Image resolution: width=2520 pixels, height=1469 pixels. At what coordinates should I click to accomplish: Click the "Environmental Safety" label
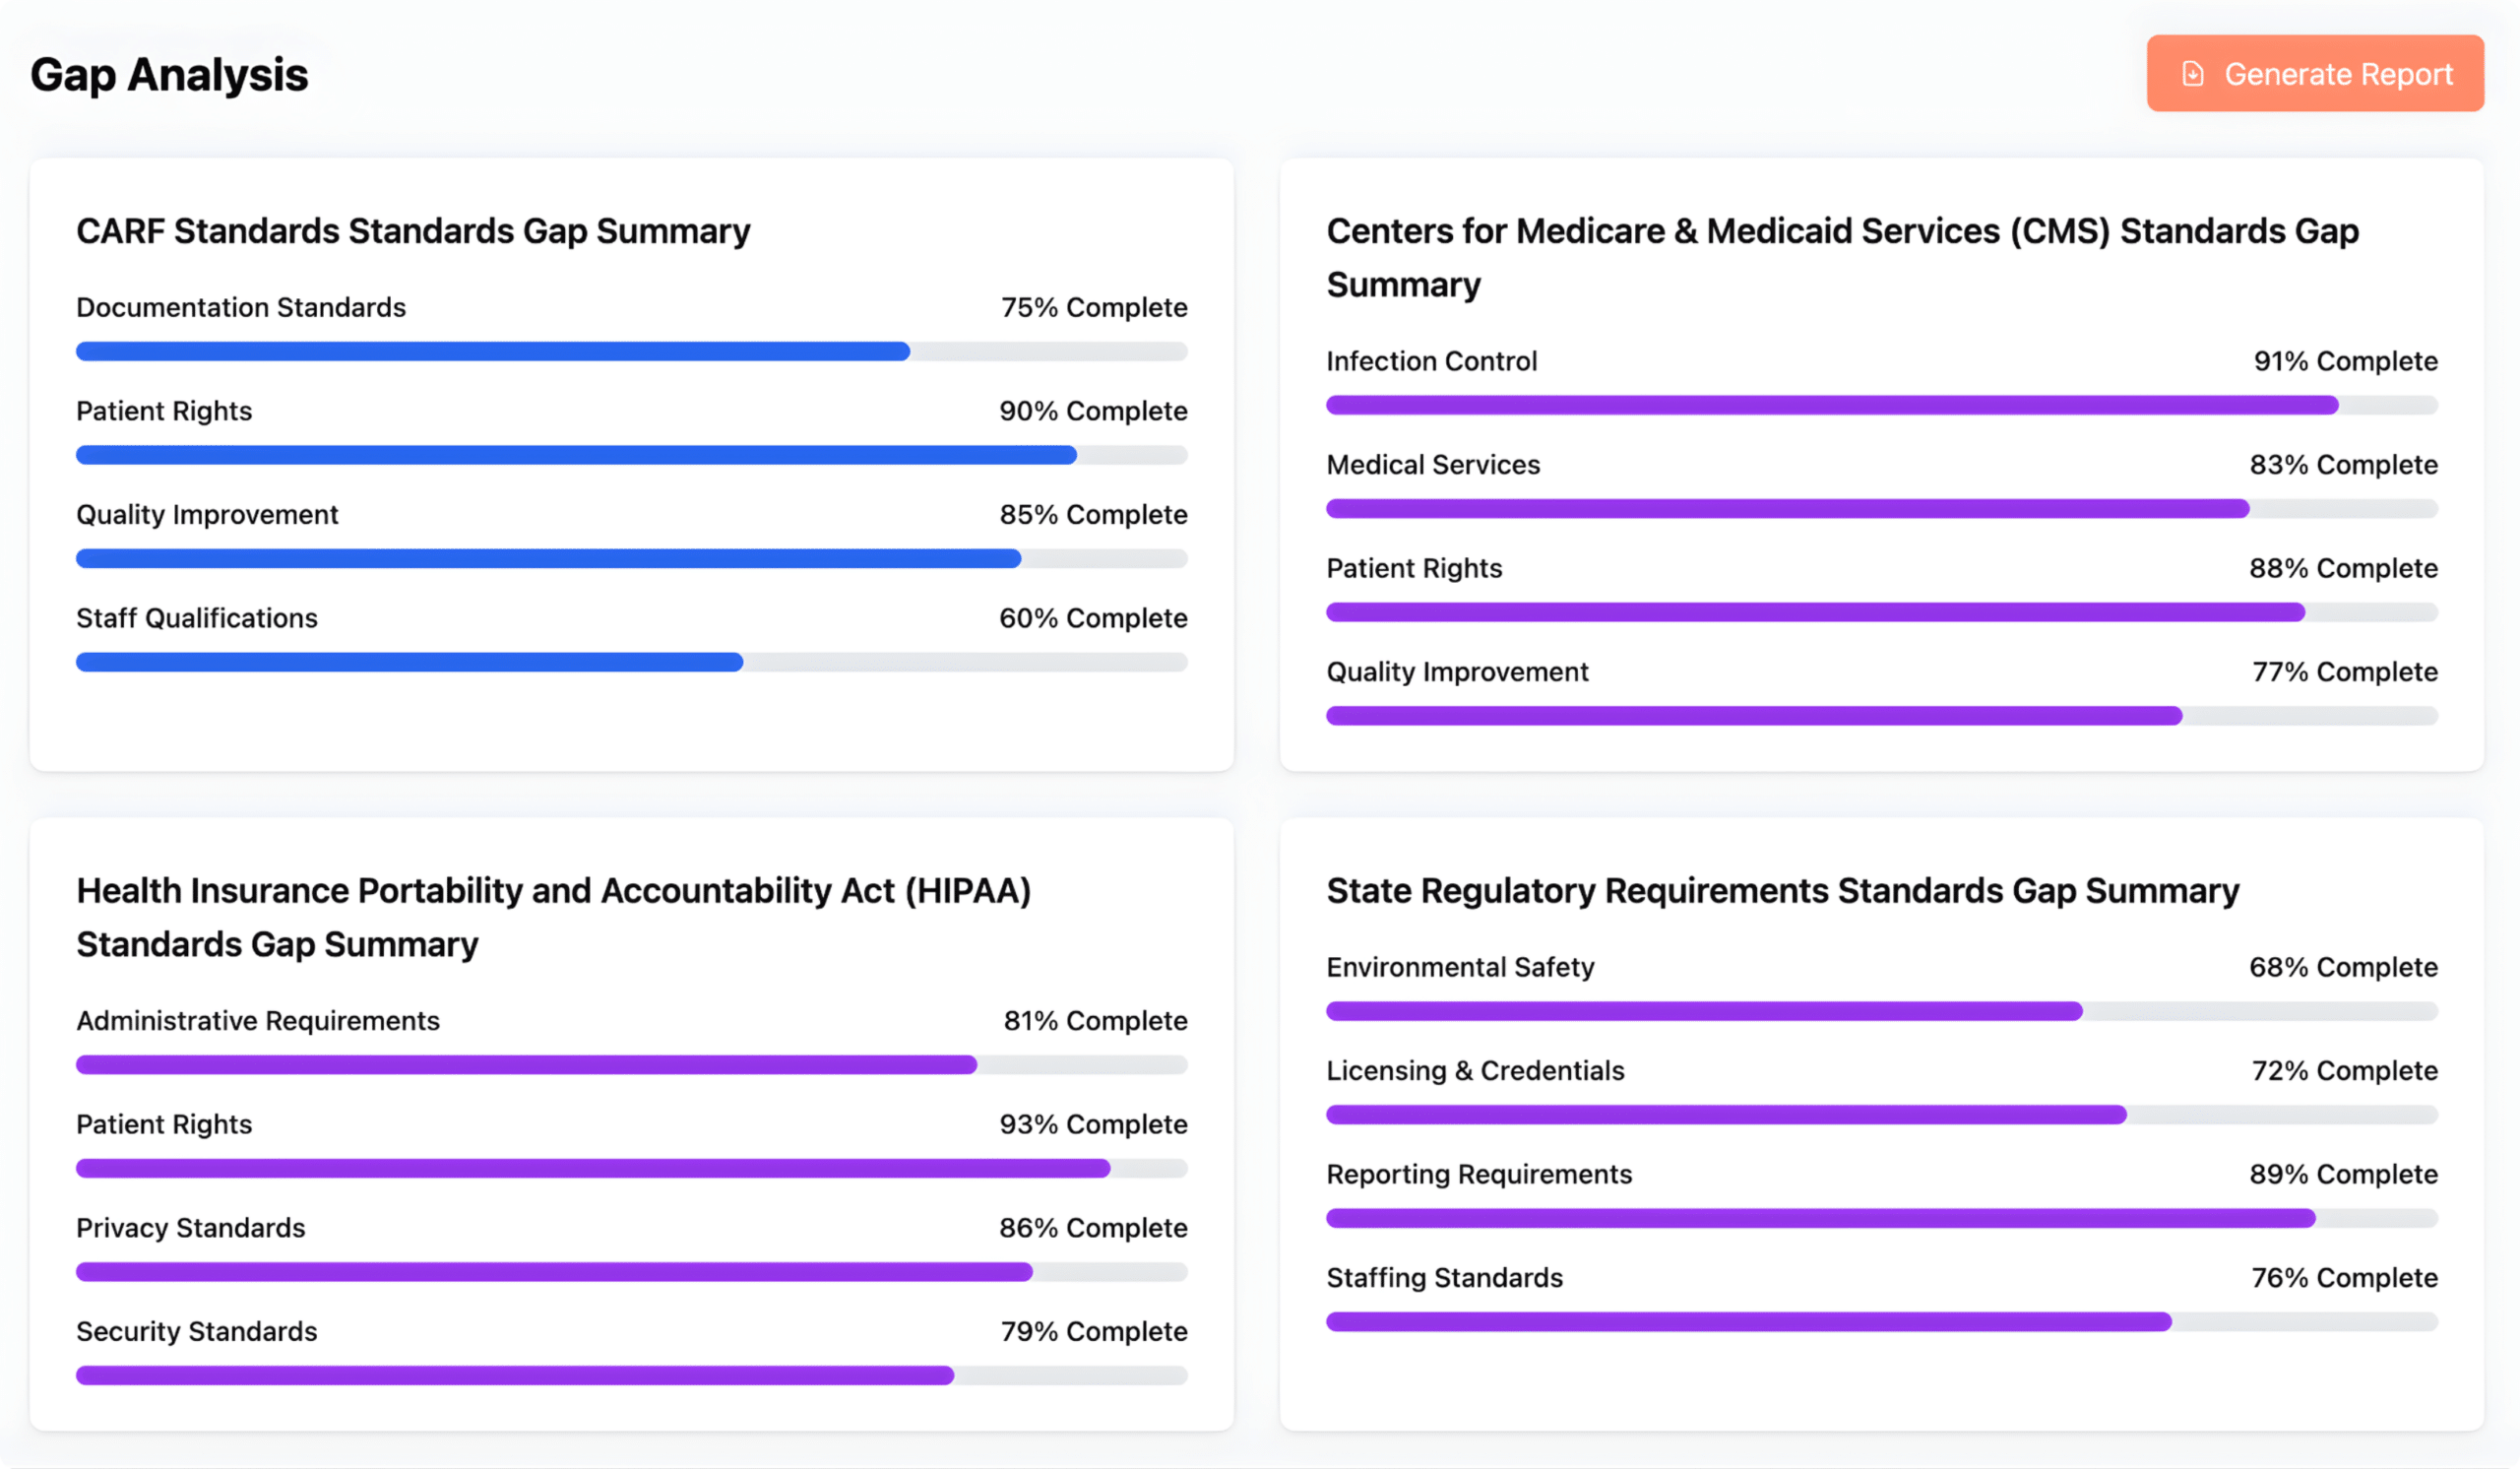click(1460, 968)
